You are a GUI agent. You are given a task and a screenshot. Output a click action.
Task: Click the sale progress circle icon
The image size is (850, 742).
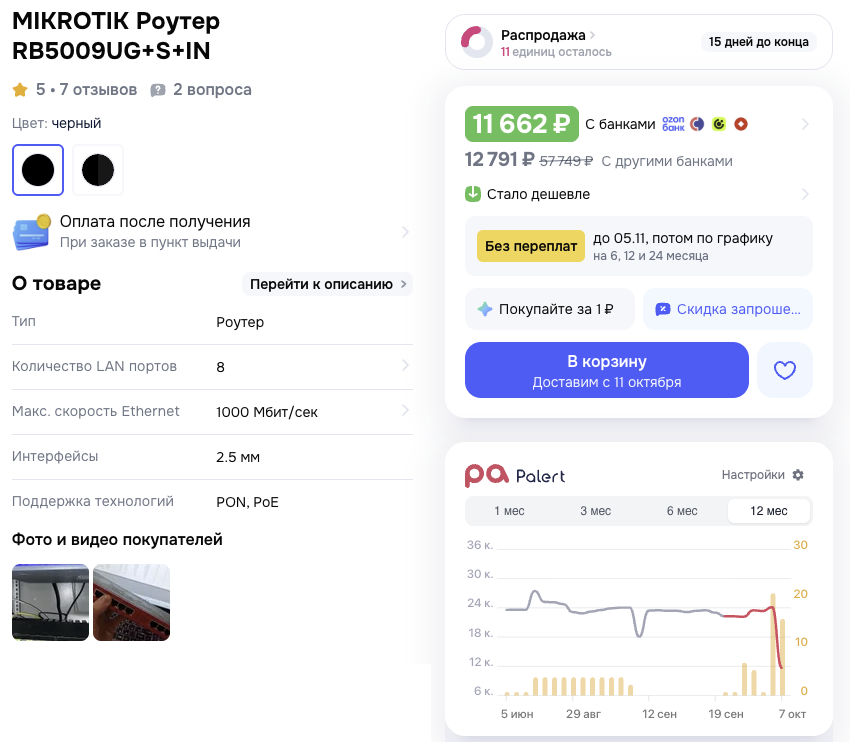coord(476,42)
